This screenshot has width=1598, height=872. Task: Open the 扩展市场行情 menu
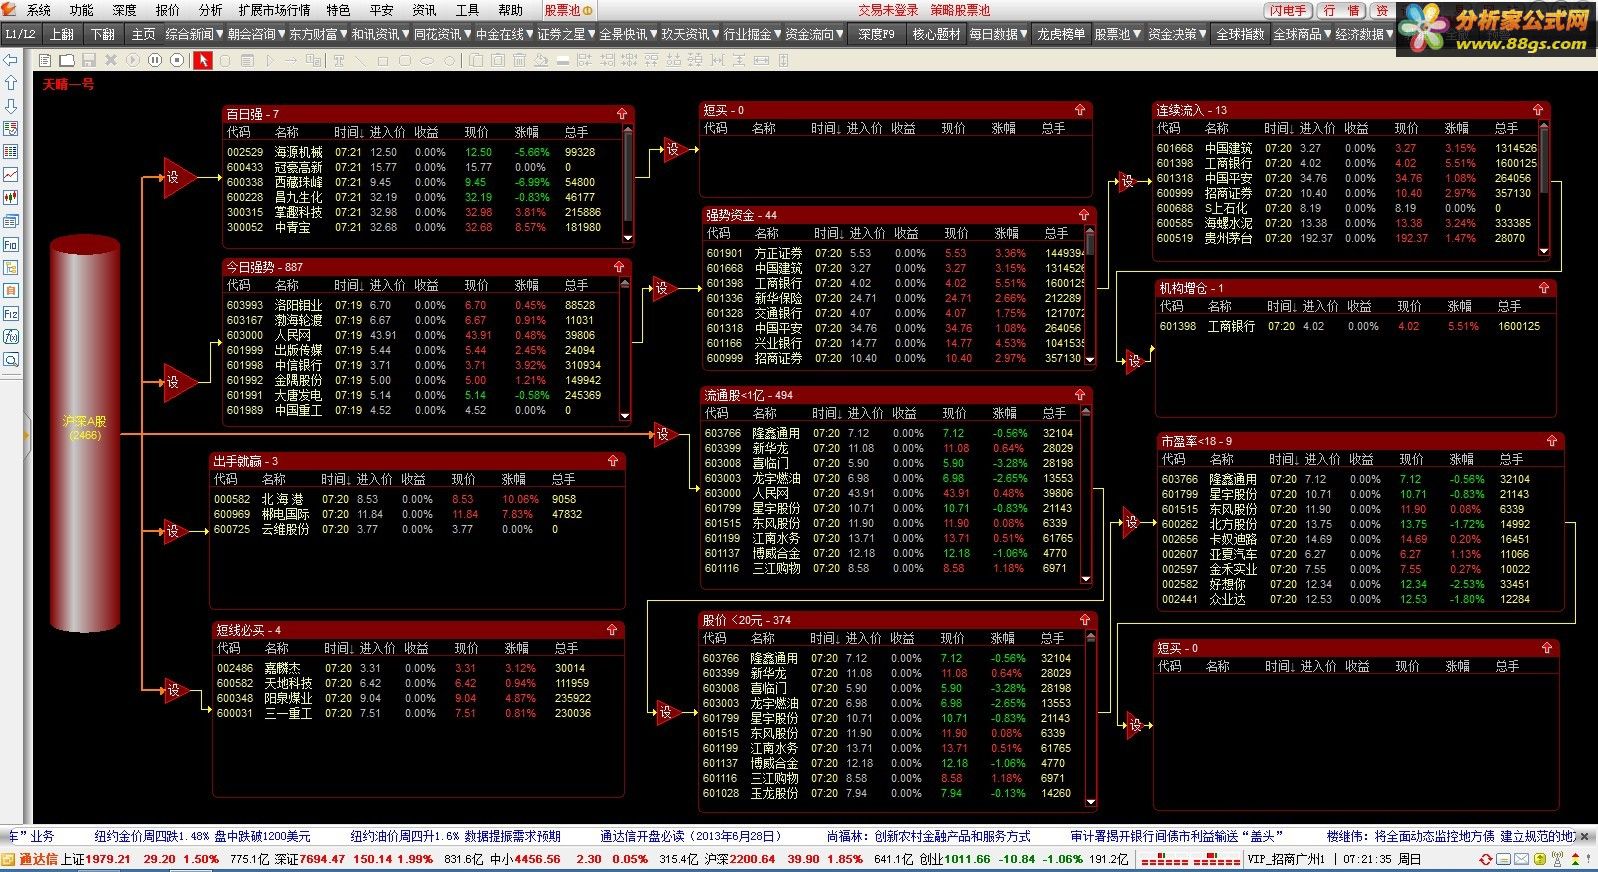coord(275,10)
